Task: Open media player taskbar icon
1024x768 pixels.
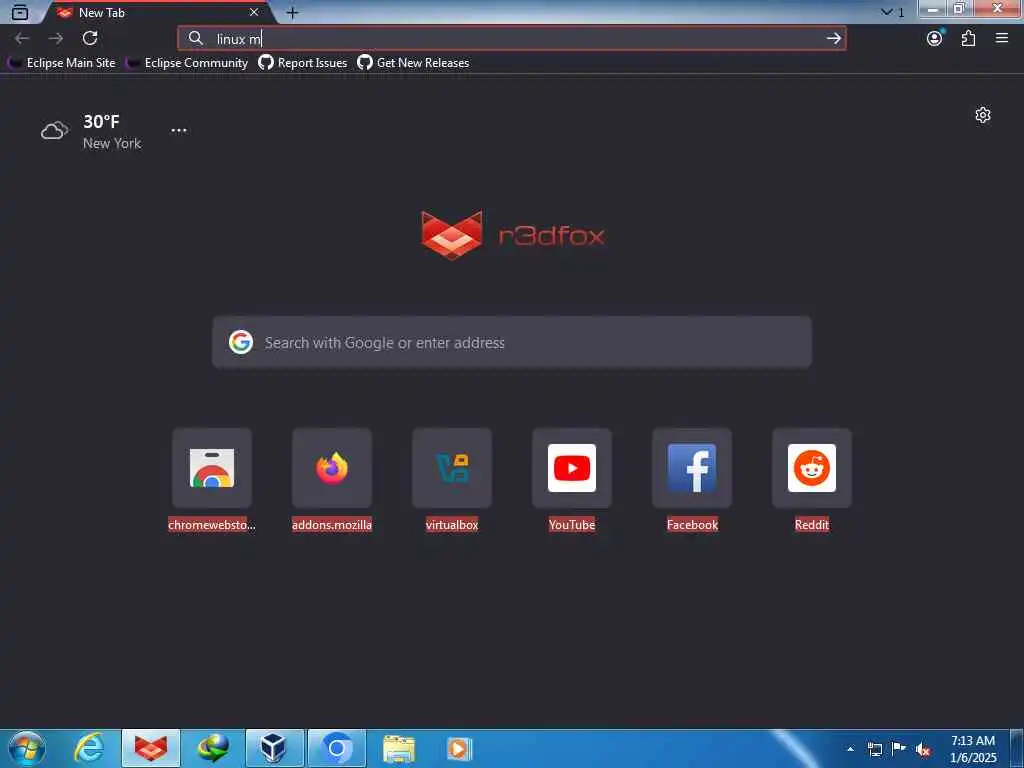Action: (459, 748)
